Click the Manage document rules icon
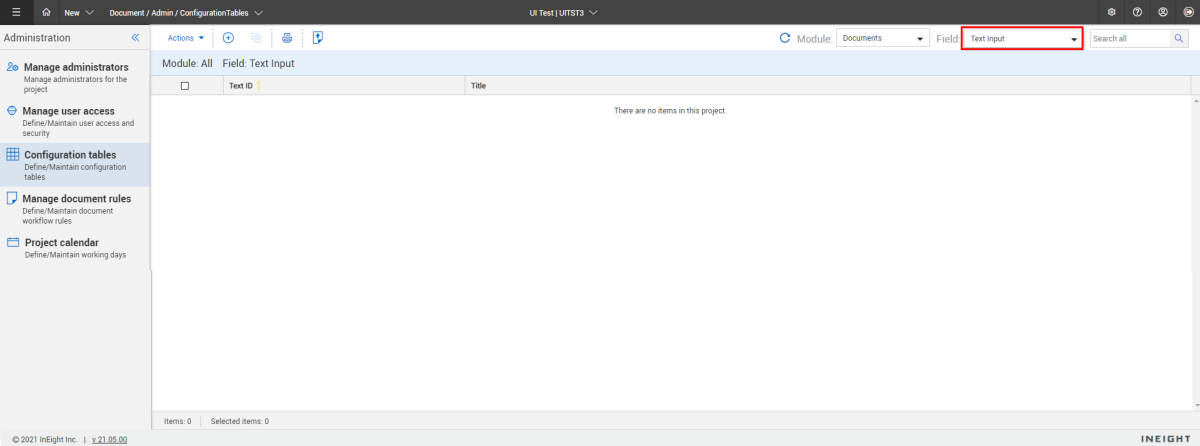Viewport: 1200px width, 446px height. coord(12,198)
